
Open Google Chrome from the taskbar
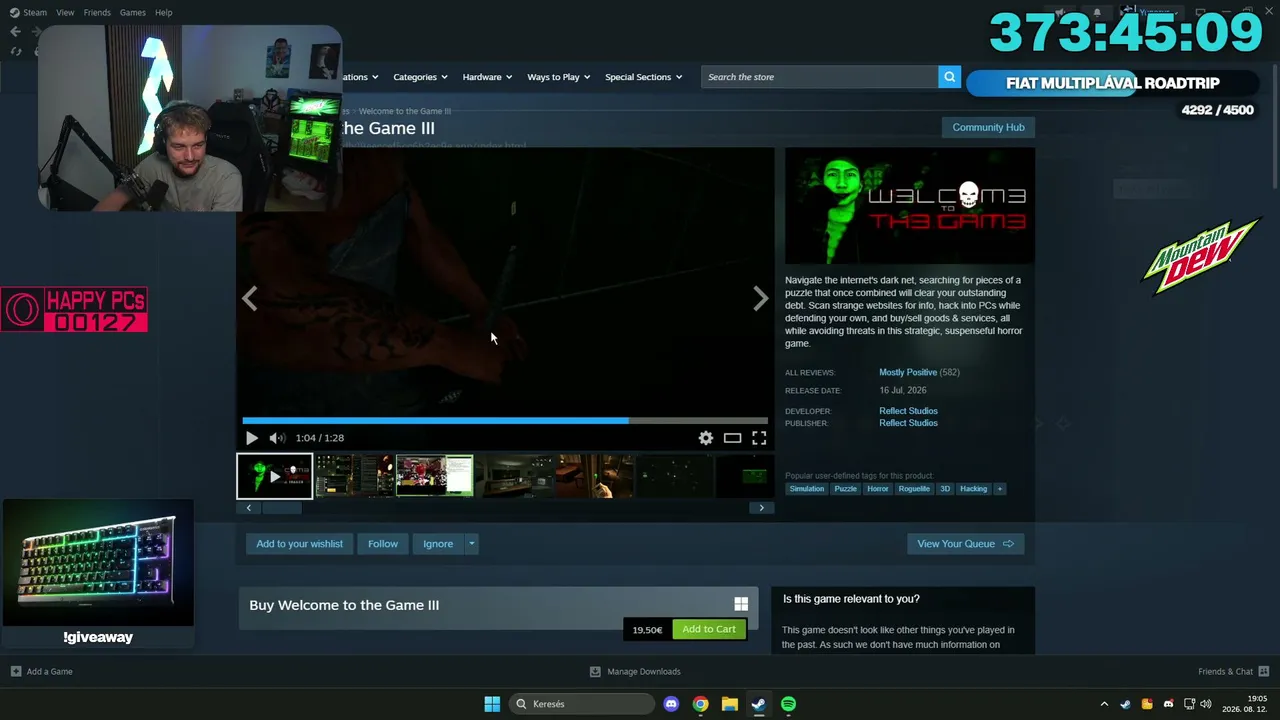point(701,704)
